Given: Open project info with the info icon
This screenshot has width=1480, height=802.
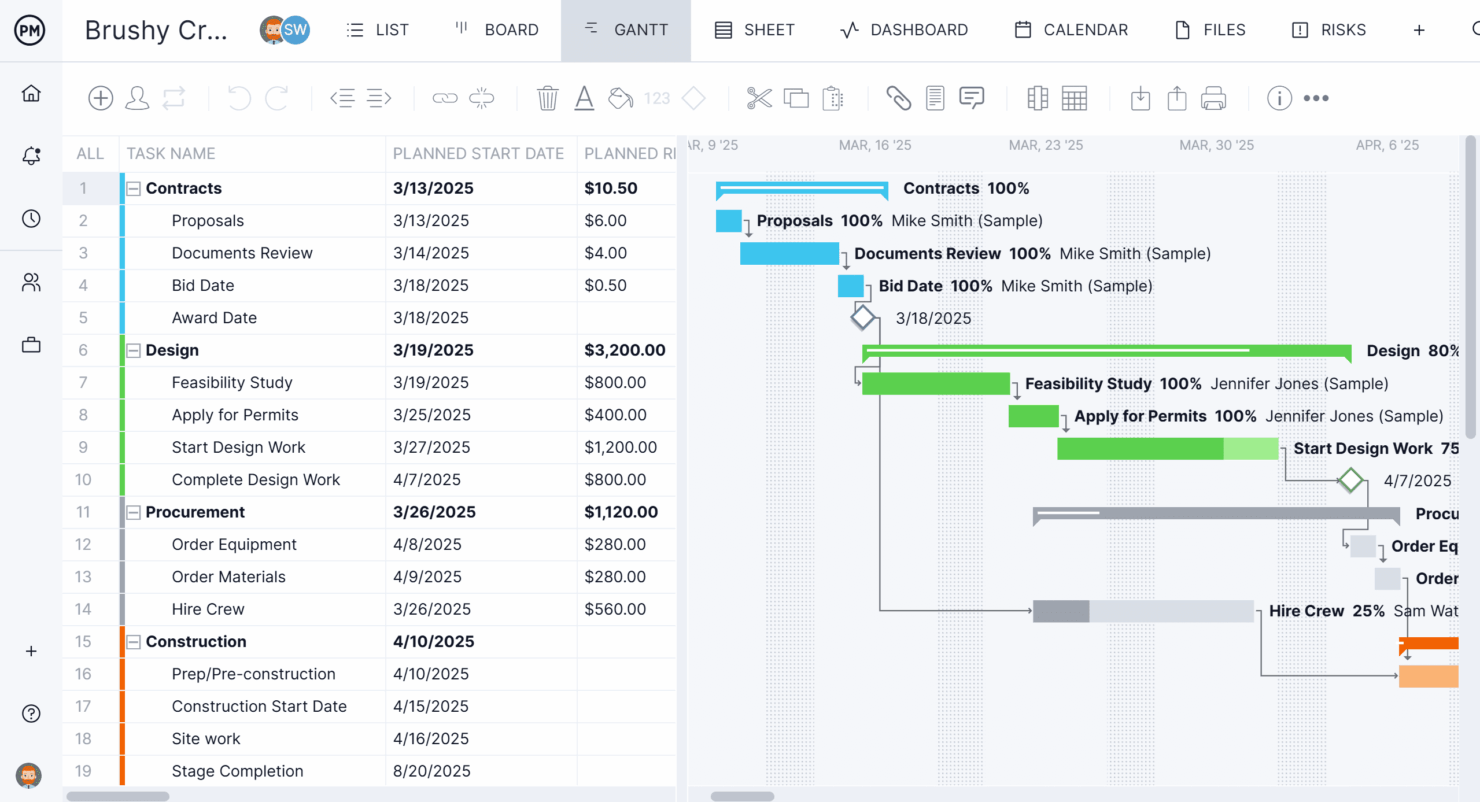Looking at the screenshot, I should [x=1279, y=97].
